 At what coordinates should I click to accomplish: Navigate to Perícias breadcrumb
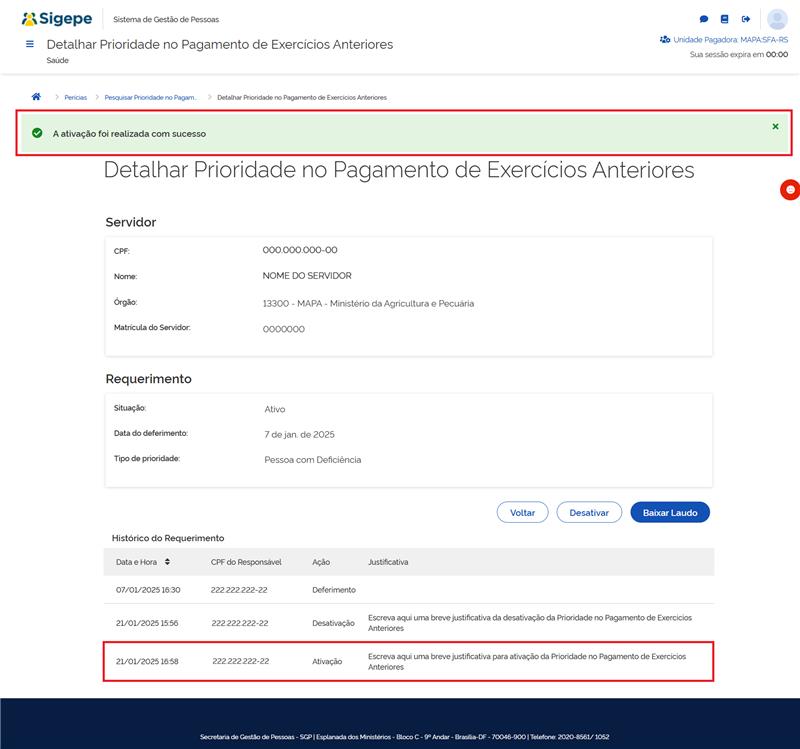click(76, 97)
